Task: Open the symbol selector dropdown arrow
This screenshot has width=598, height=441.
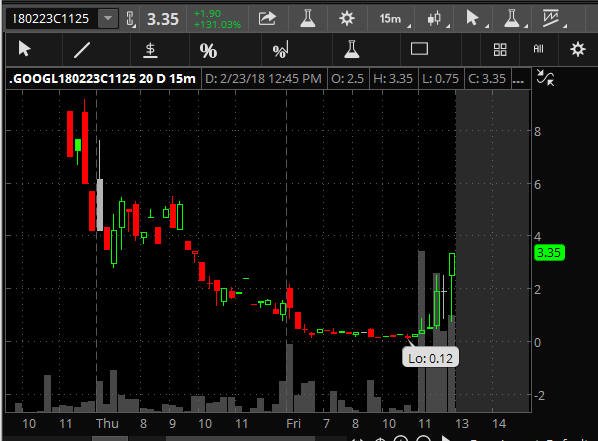Action: 108,18
